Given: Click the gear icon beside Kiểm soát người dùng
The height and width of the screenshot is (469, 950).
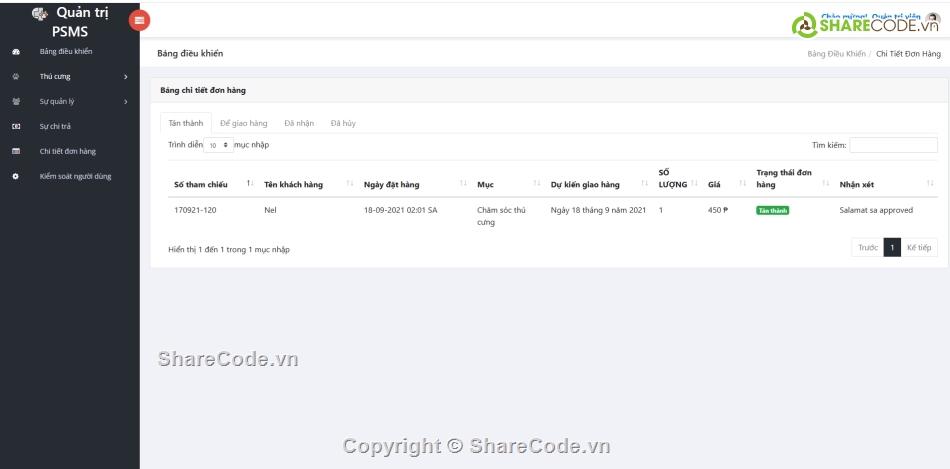Looking at the screenshot, I should [15, 176].
